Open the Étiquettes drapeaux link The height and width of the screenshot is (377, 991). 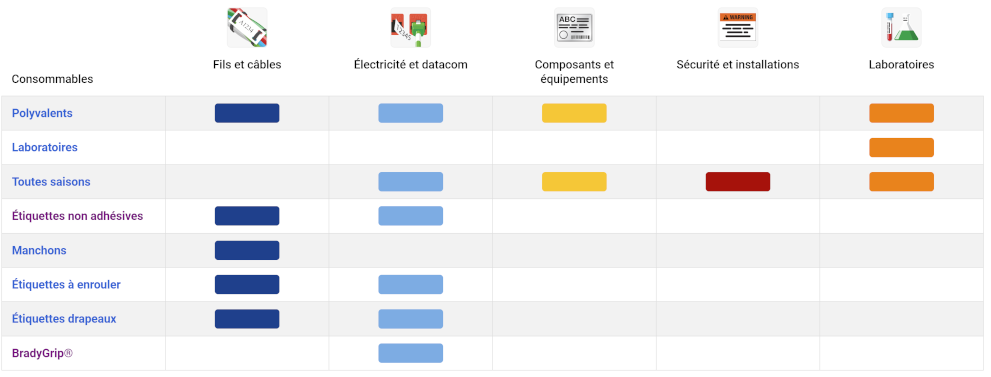(x=64, y=319)
